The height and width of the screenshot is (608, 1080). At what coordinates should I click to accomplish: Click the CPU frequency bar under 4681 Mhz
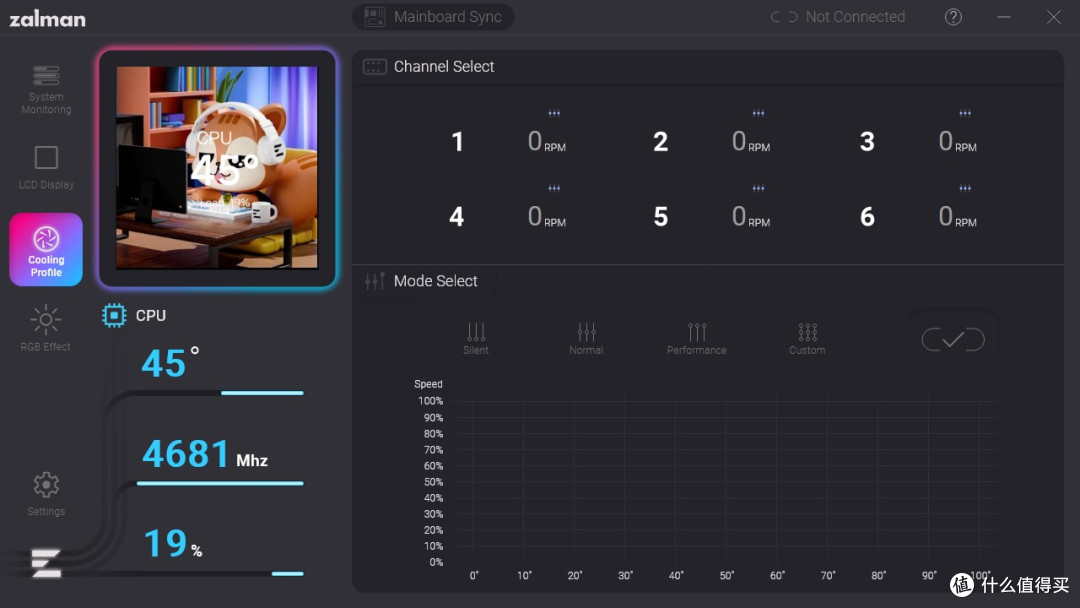point(220,483)
